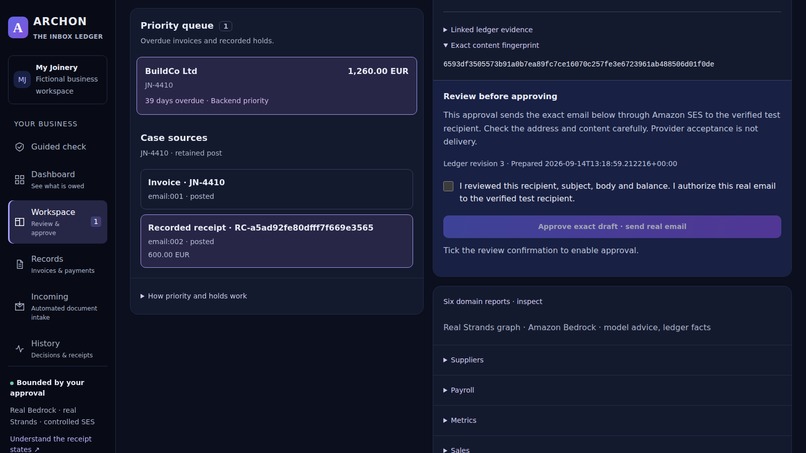Click the Incoming inbox icon

[x=20, y=306]
